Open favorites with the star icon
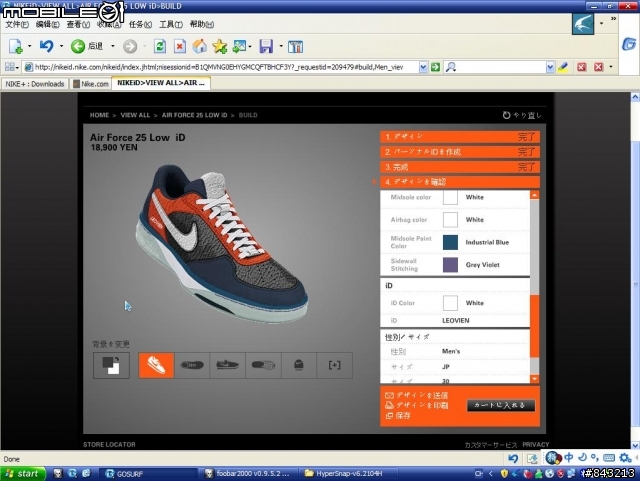This screenshot has width=640, height=481. [220, 46]
